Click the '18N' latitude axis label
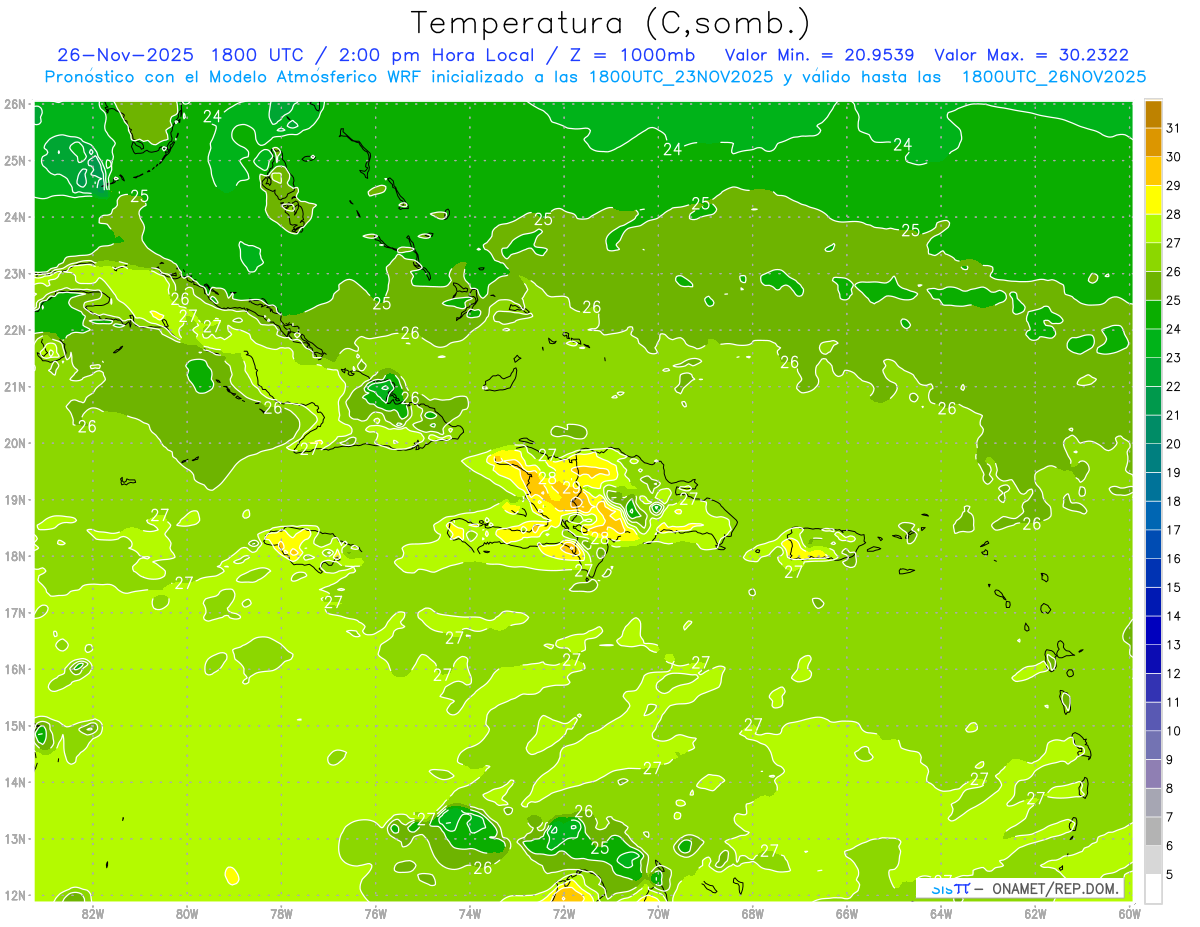Image resolution: width=1200 pixels, height=927 pixels. click(x=15, y=556)
